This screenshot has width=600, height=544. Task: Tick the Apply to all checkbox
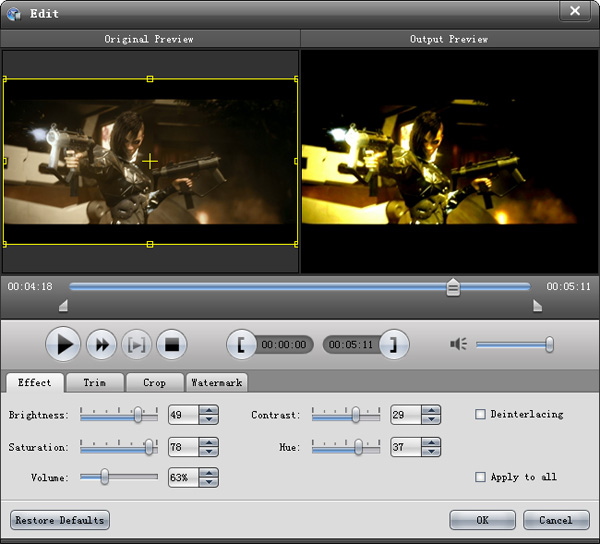pos(480,477)
